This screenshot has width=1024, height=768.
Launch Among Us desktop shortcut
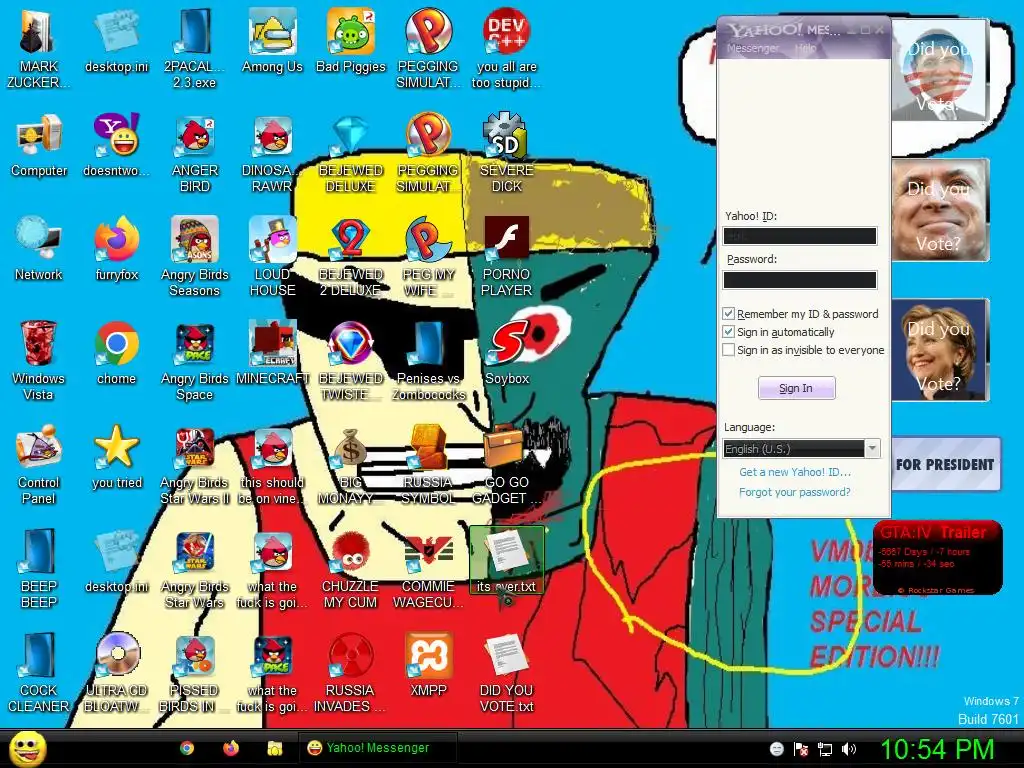(272, 42)
